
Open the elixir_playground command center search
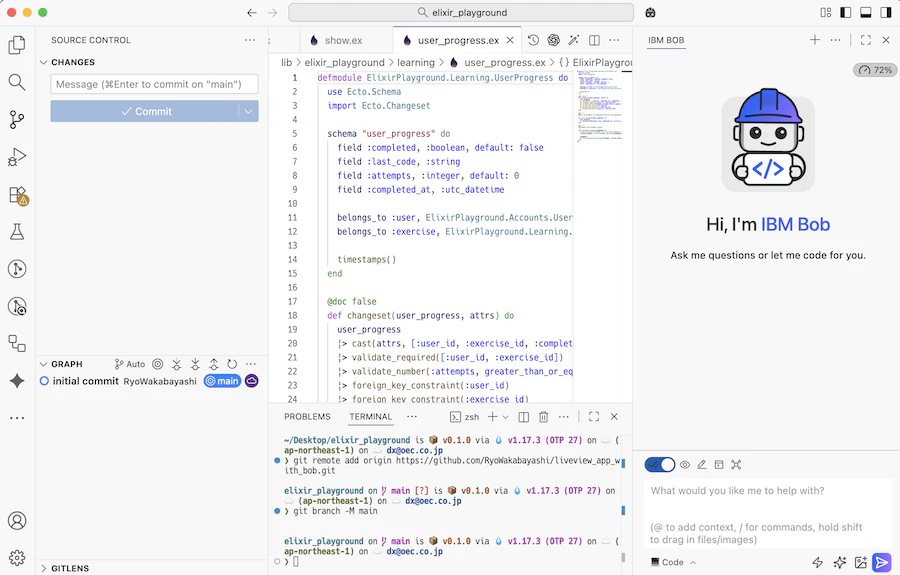tap(461, 13)
